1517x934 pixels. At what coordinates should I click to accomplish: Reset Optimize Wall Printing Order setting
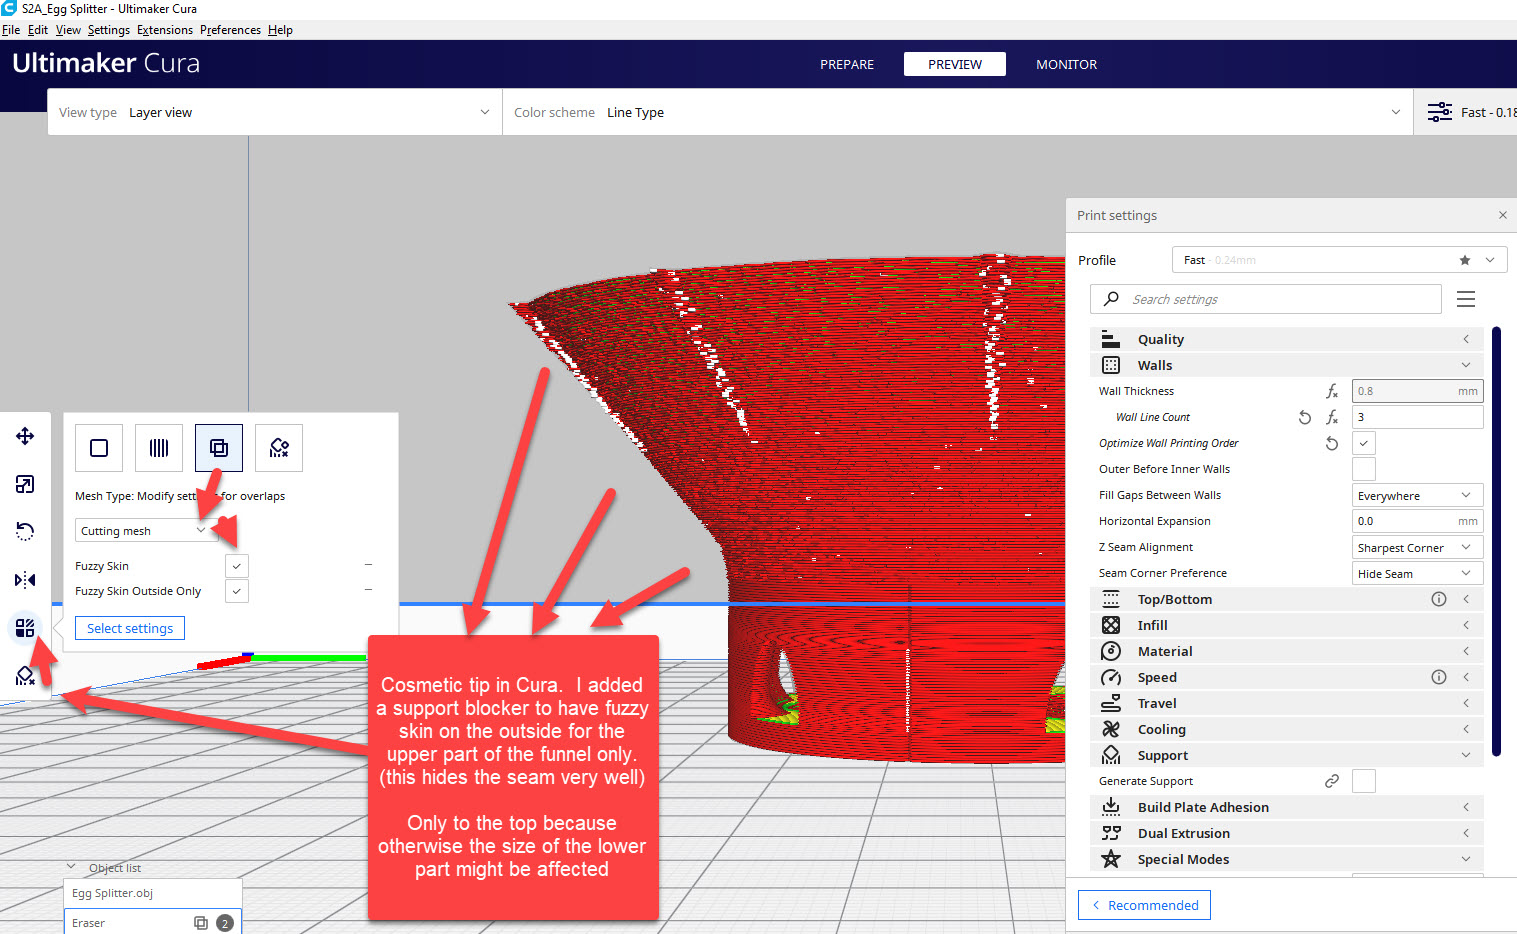[1332, 443]
